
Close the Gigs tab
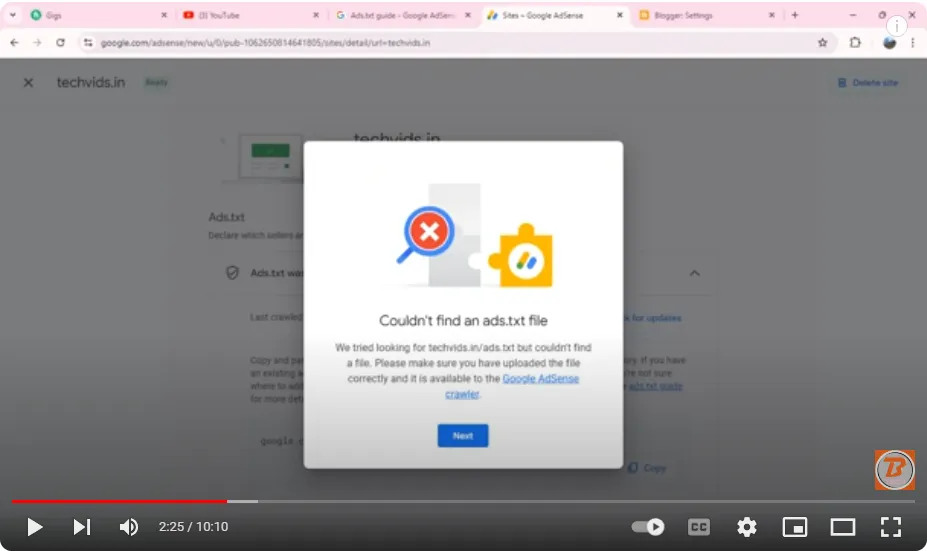click(164, 15)
